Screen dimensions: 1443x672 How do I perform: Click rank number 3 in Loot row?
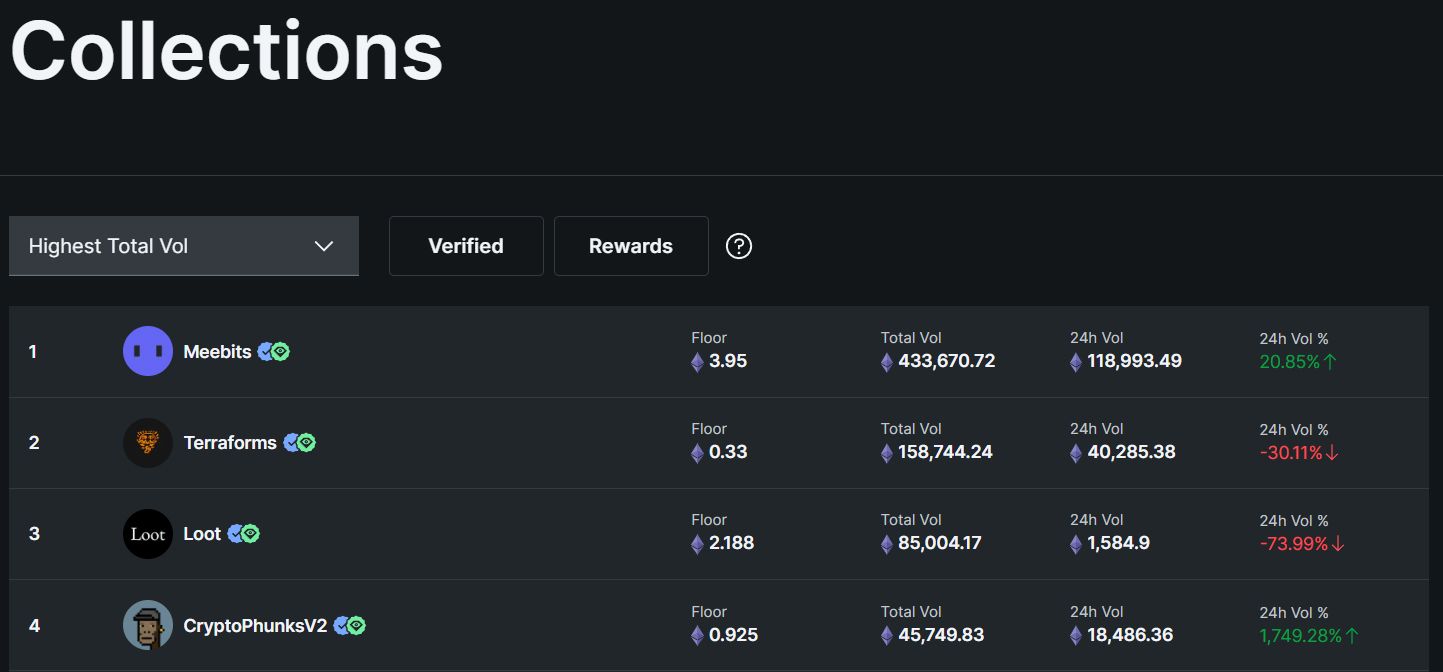tap(34, 534)
